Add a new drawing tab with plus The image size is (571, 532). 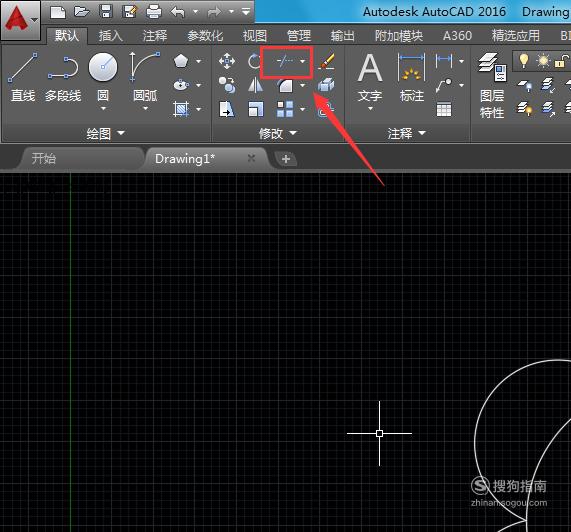point(286,159)
